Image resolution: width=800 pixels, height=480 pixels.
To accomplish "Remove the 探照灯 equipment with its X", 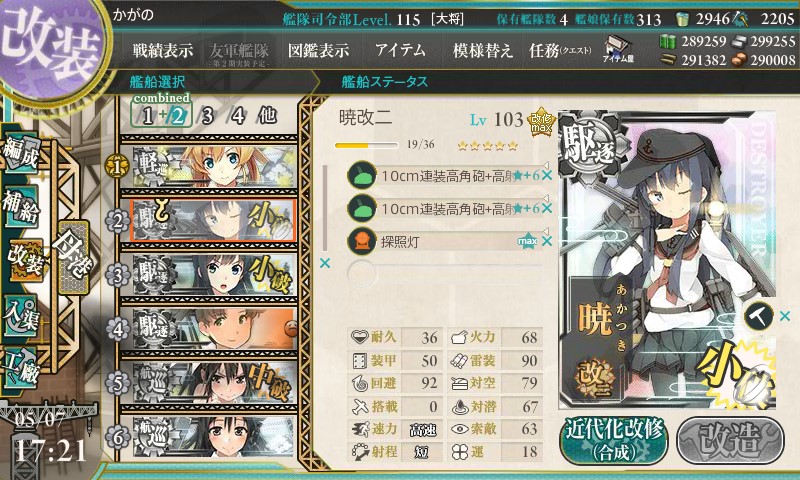I will 547,241.
